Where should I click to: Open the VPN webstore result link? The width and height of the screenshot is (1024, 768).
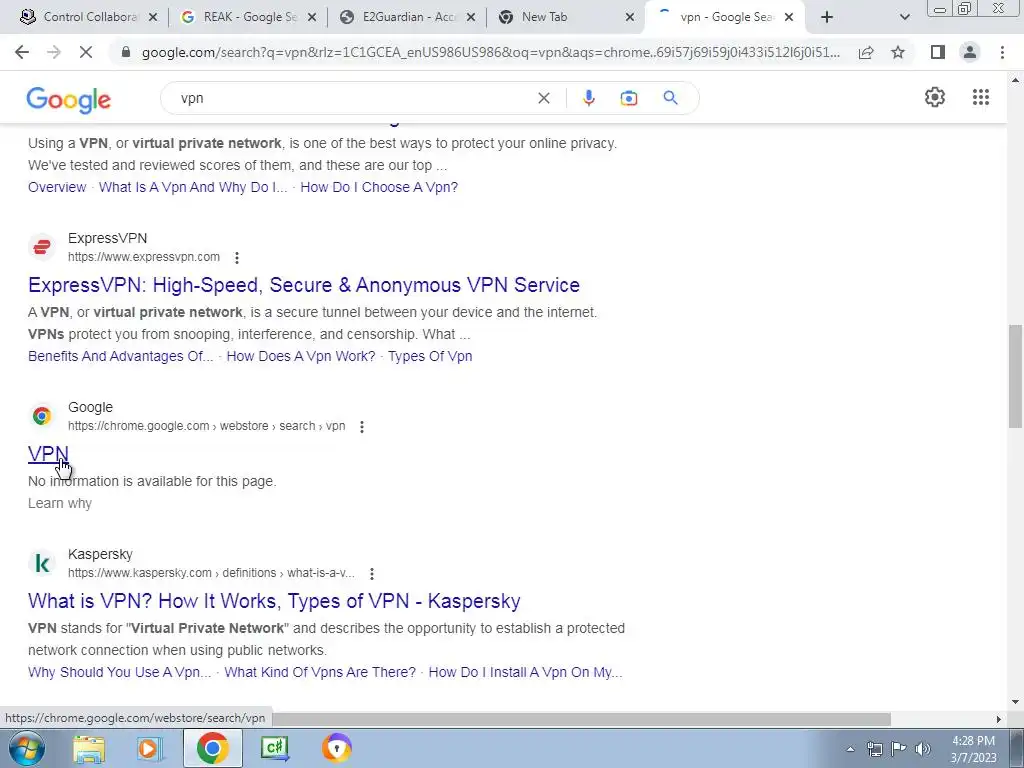click(x=48, y=453)
